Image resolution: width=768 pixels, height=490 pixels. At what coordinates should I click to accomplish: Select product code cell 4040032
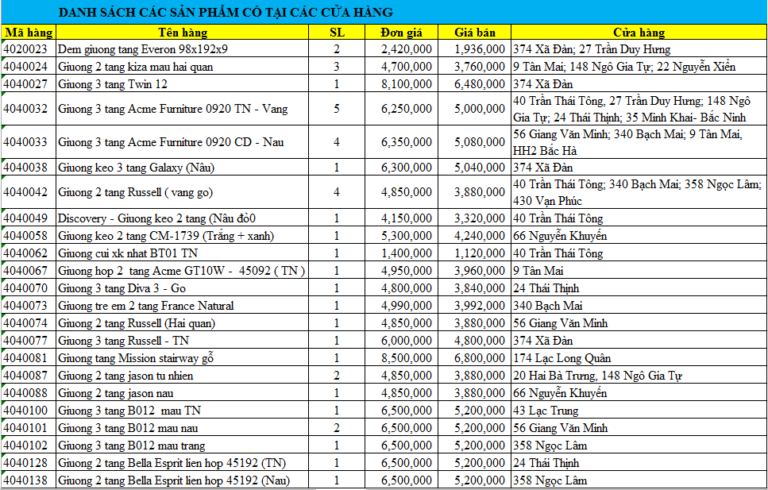(27, 109)
